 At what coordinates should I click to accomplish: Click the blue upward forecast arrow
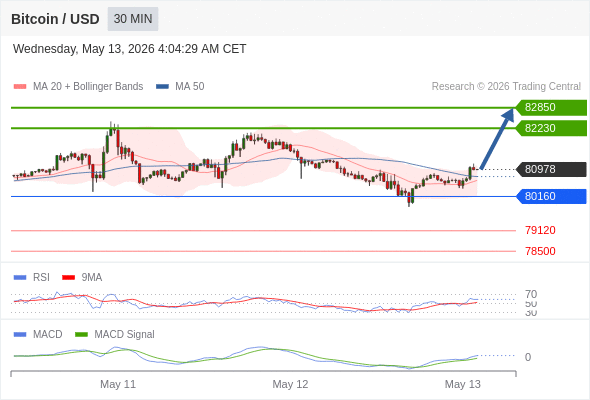(x=497, y=139)
